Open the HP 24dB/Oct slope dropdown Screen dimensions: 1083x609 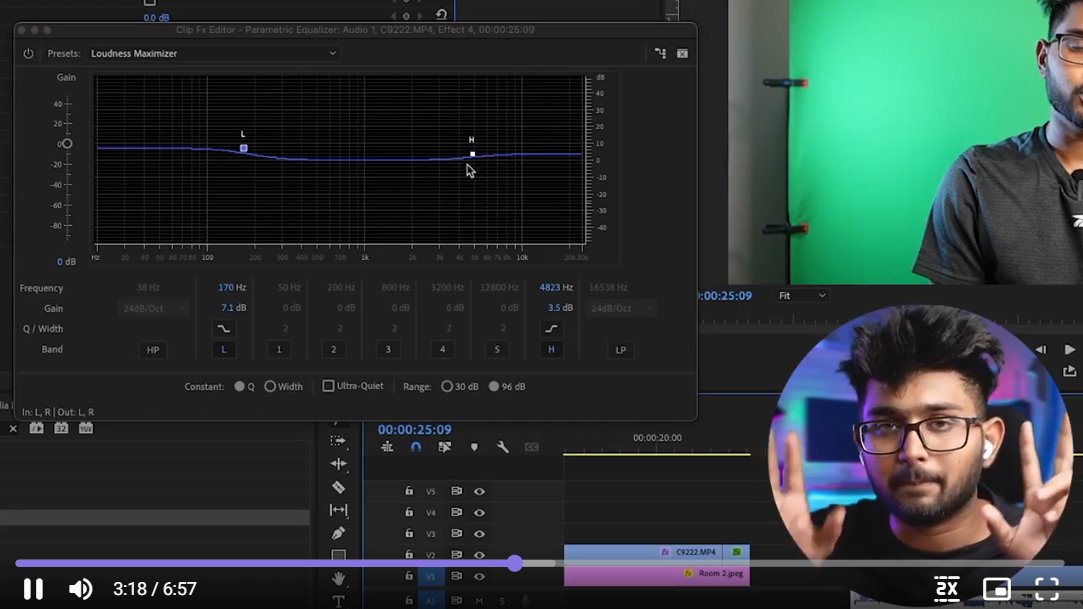[x=153, y=308]
